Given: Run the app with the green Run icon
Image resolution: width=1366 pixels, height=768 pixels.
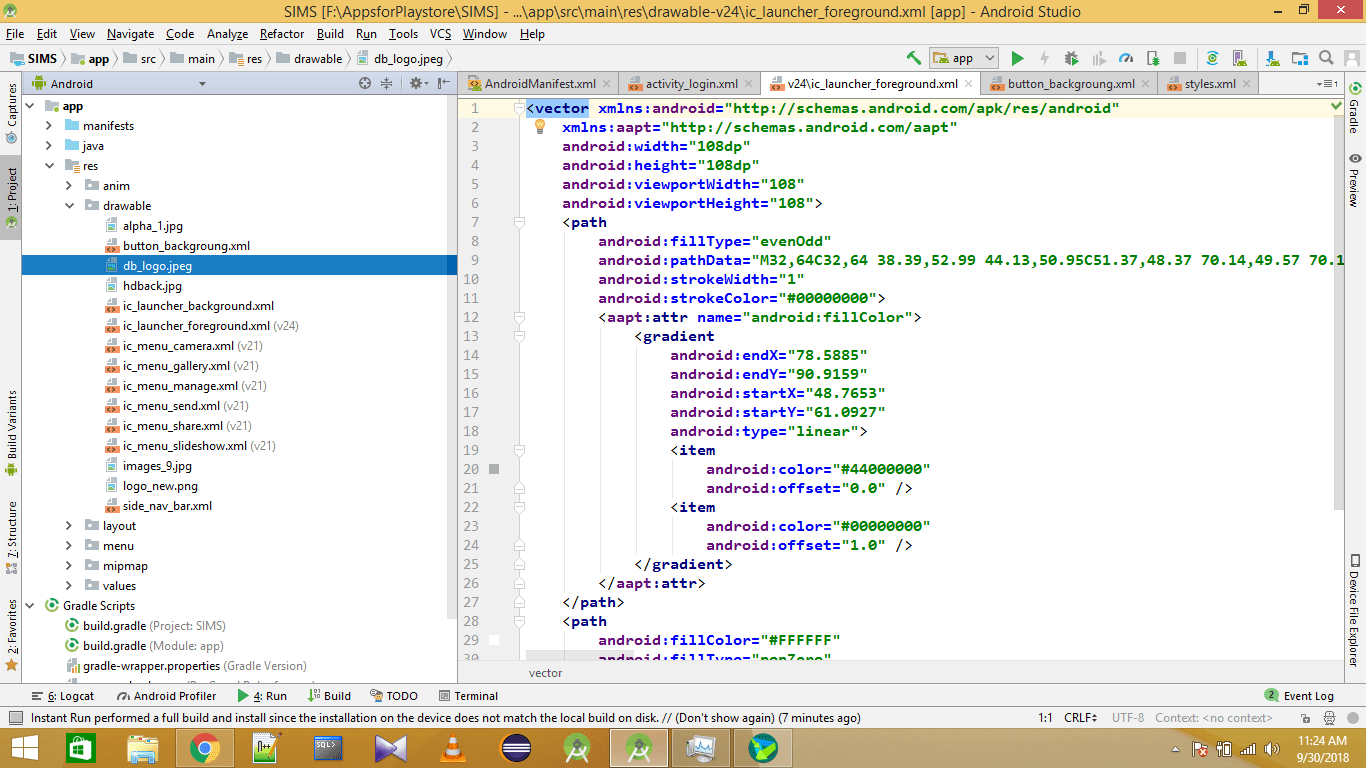Looking at the screenshot, I should pos(1016,57).
